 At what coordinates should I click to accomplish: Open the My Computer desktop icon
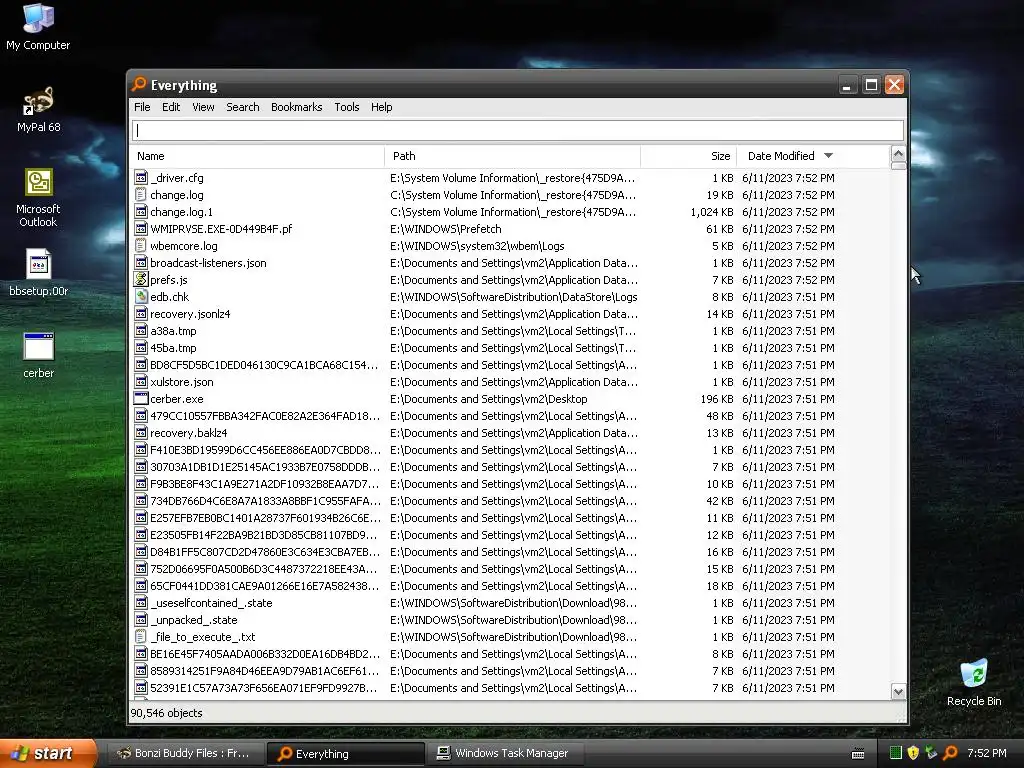[38, 26]
